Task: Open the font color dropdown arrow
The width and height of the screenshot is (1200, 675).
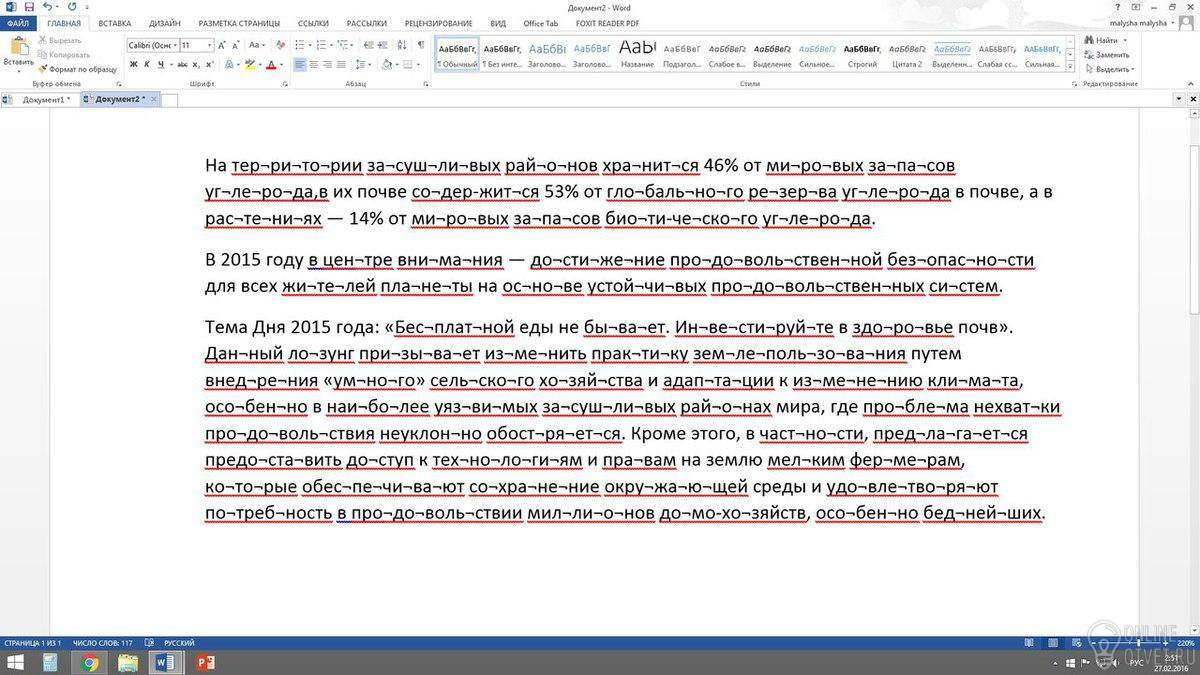Action: click(282, 65)
